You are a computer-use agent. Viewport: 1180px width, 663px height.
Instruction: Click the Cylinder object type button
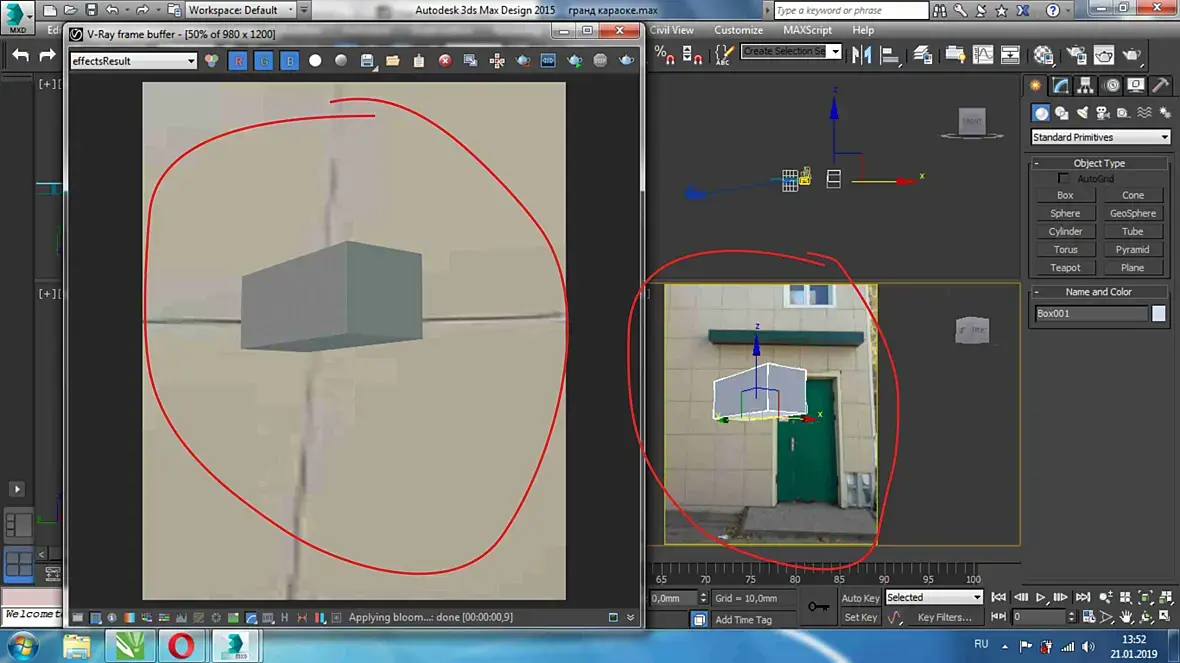pyautogui.click(x=1065, y=232)
